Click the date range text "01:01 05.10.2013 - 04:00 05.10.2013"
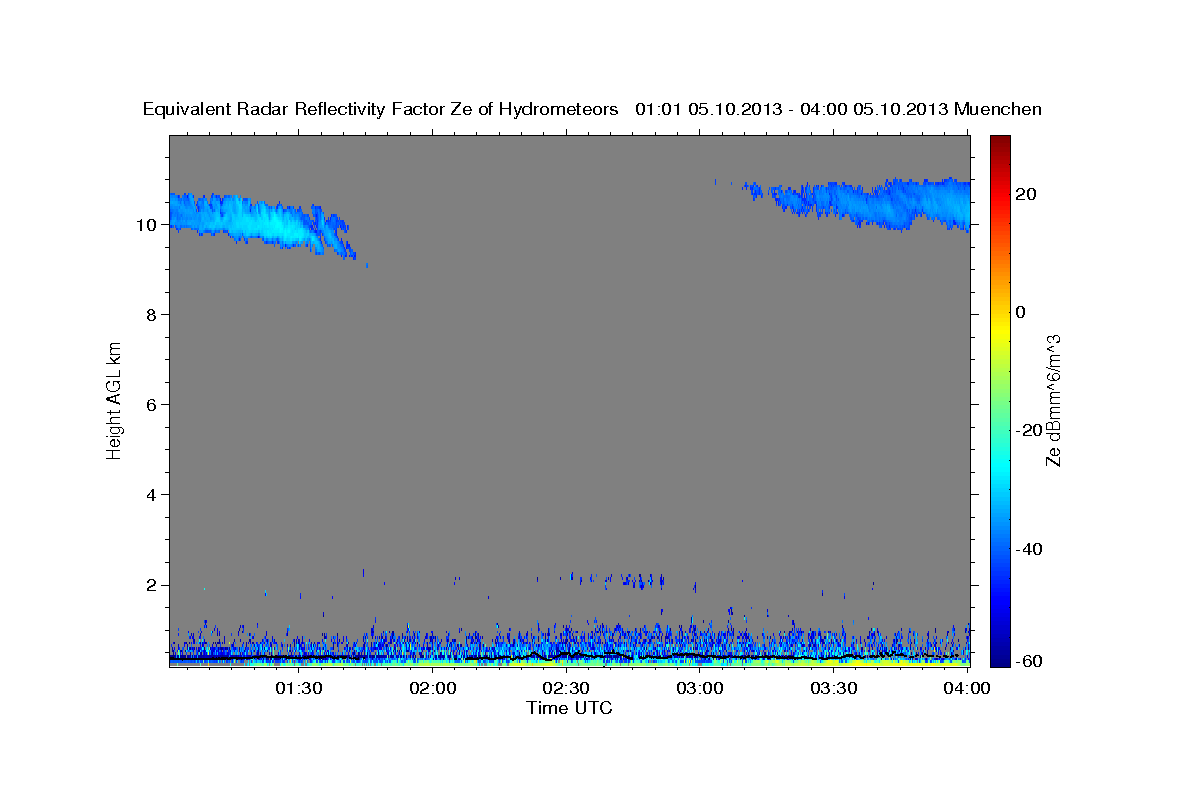The image size is (1200, 800). (791, 109)
